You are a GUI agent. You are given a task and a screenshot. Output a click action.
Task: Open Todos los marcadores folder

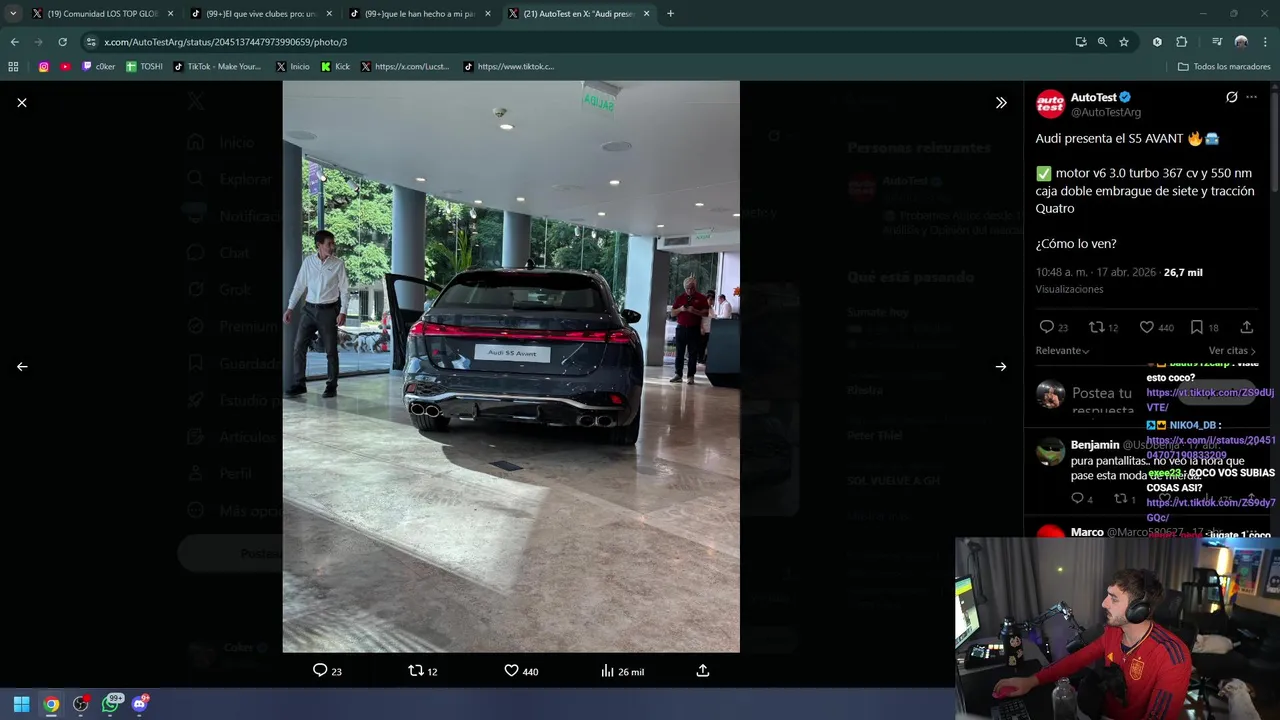1224,67
